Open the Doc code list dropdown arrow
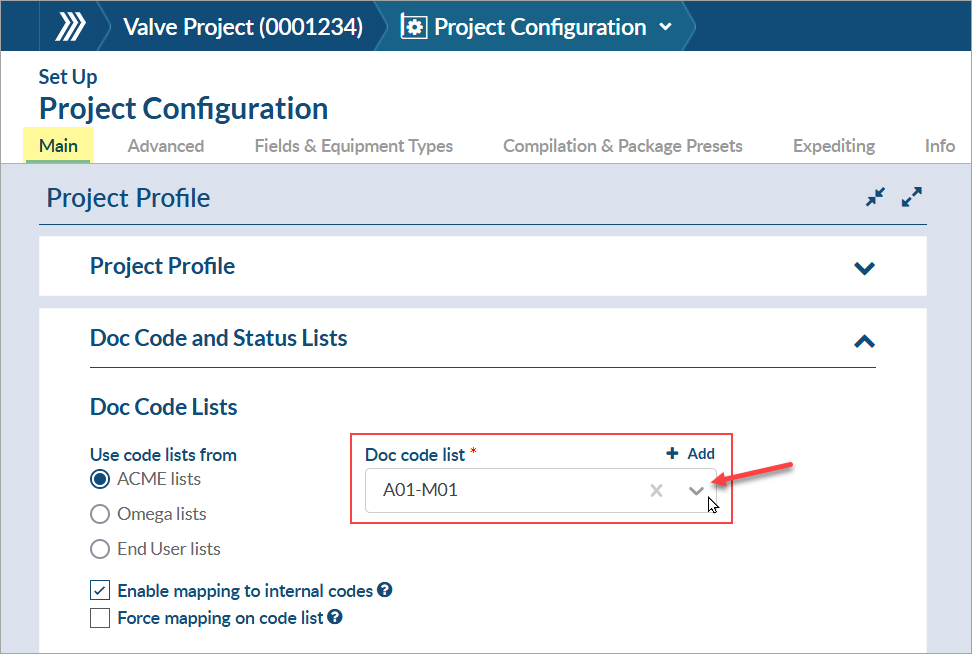Viewport: 972px width, 654px height. (696, 490)
